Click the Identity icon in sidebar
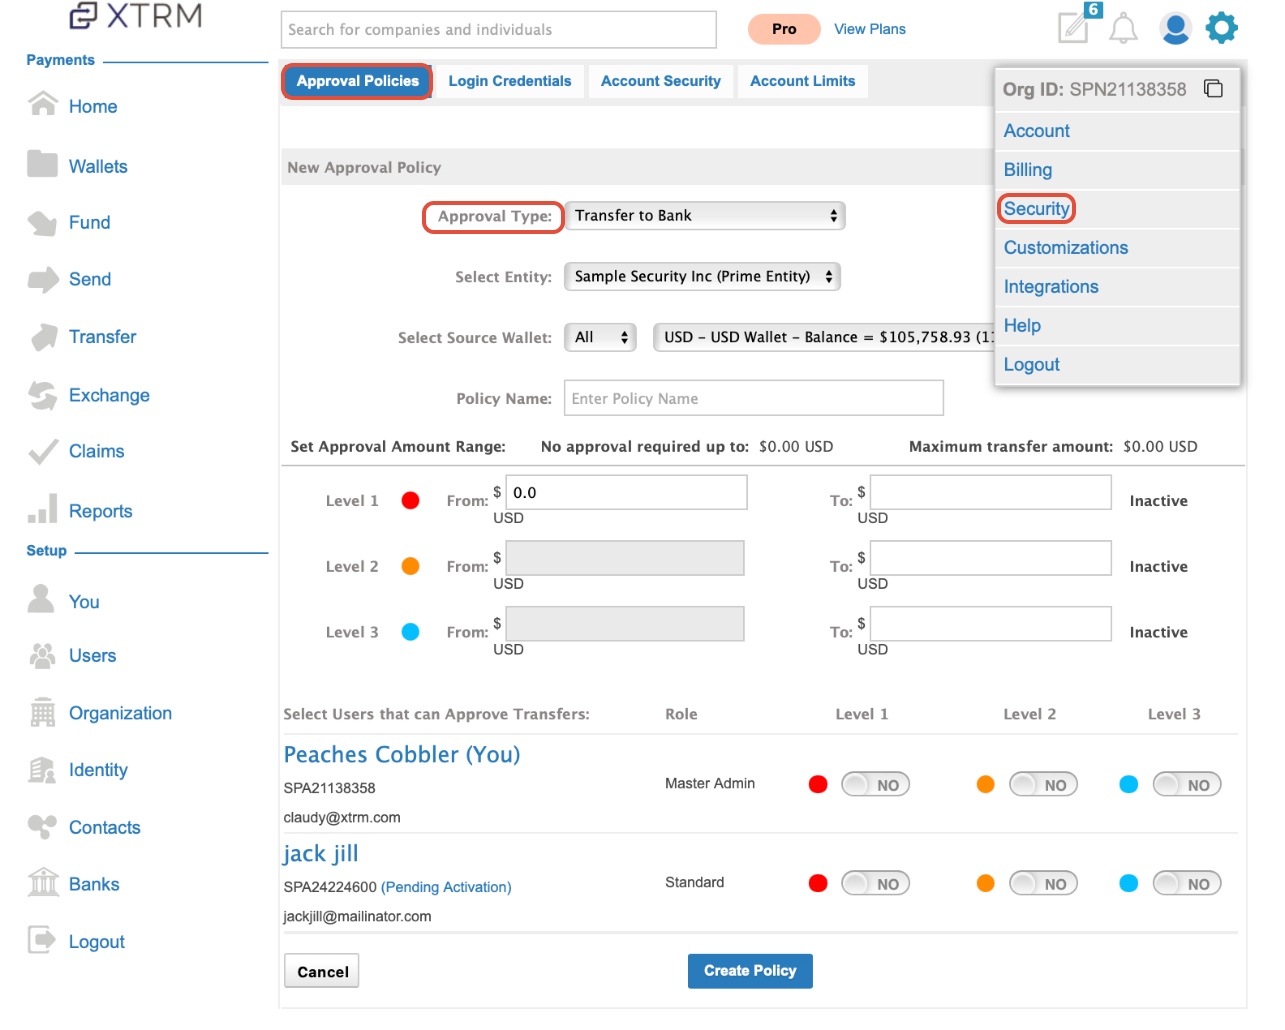This screenshot has height=1030, width=1285. pyautogui.click(x=42, y=770)
